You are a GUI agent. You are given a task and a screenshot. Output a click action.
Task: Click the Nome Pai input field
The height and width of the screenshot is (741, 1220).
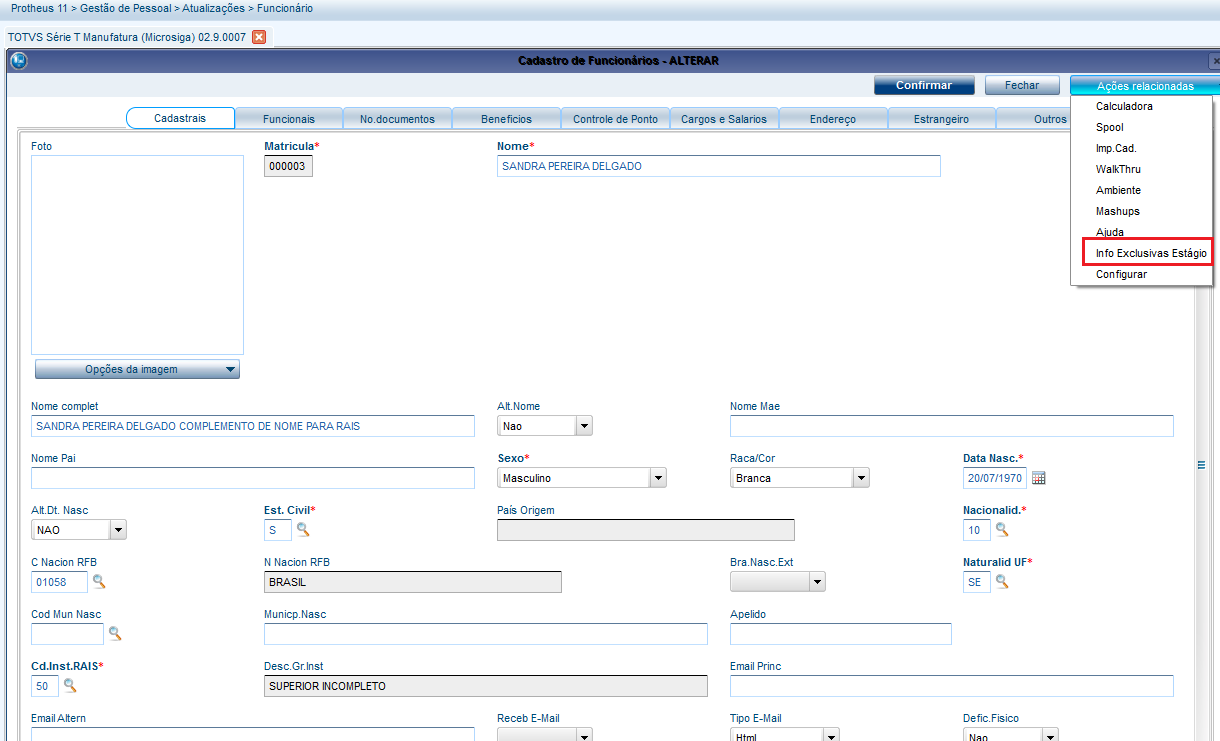[253, 478]
